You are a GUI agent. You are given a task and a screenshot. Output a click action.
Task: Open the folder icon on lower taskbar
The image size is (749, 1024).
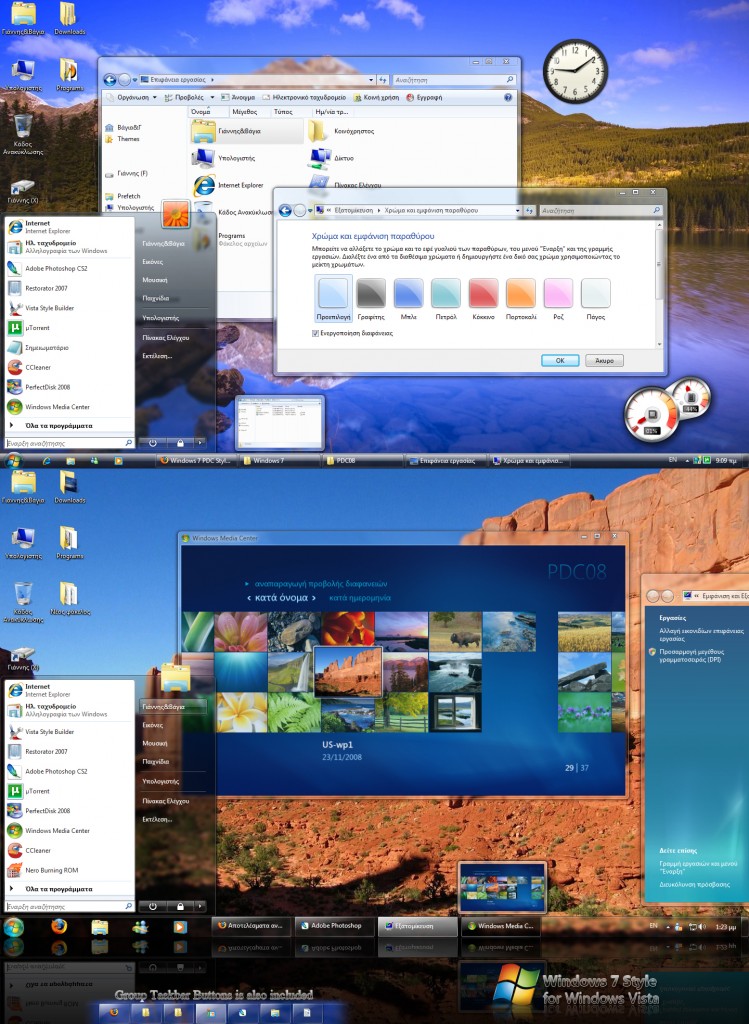(x=99, y=927)
